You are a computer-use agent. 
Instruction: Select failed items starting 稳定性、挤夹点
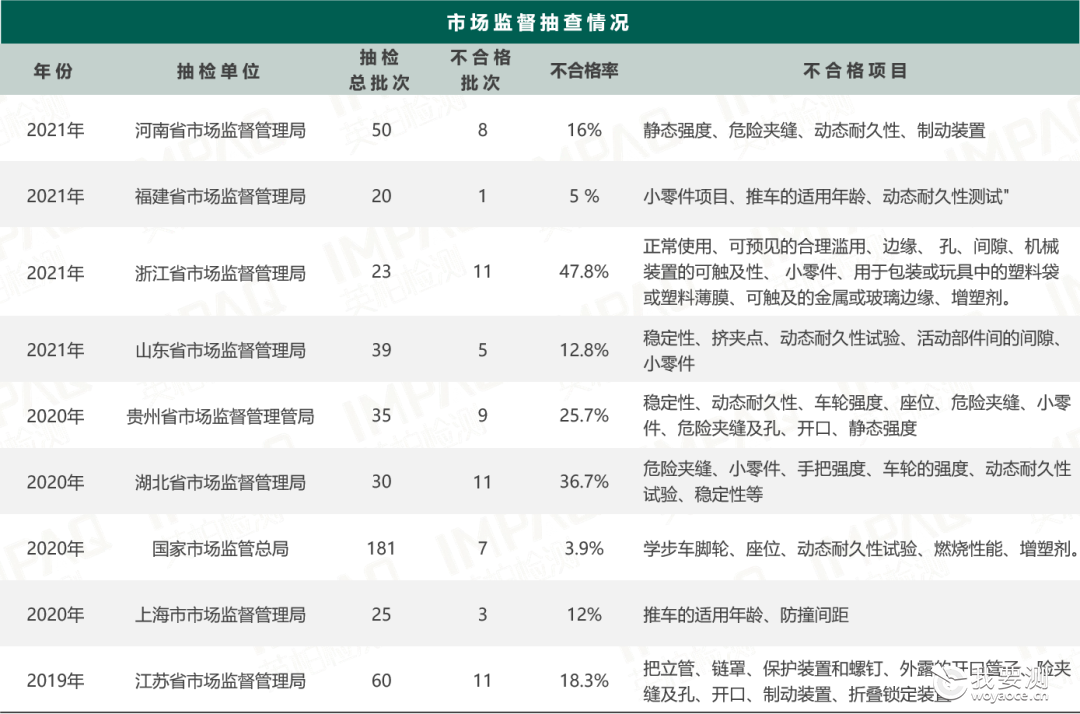[x=853, y=350]
